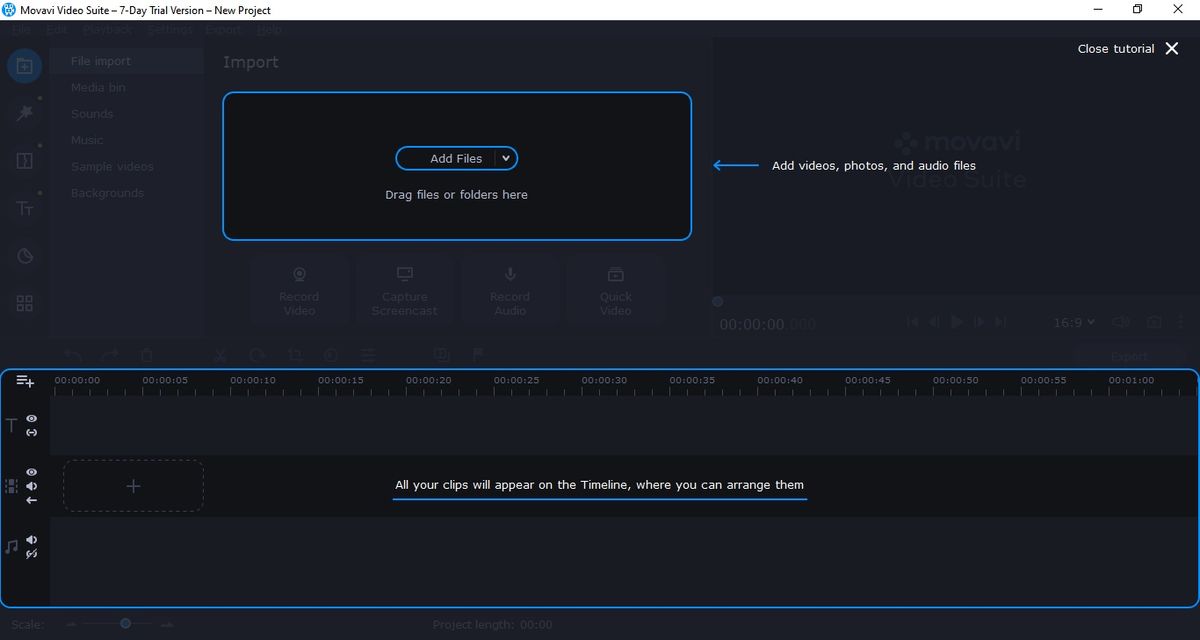Open the Titles tab icon
The image size is (1200, 640).
tap(25, 208)
